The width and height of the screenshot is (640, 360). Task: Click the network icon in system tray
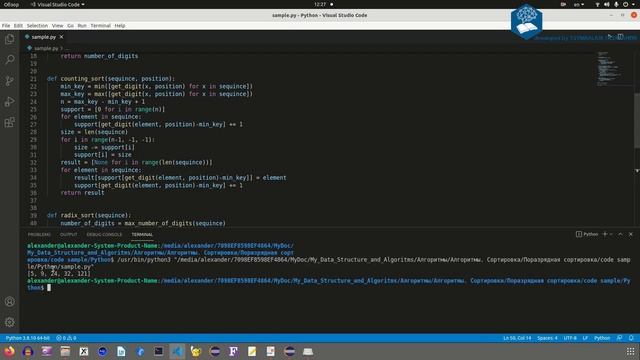597,4
